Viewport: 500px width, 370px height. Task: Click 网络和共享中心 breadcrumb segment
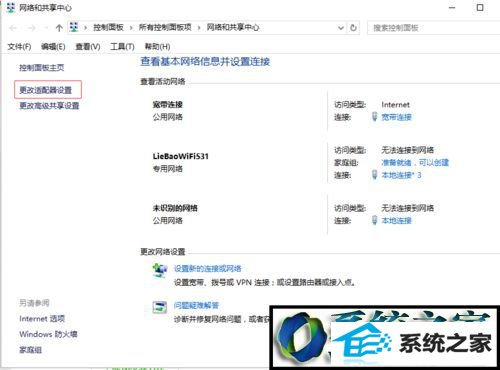233,28
